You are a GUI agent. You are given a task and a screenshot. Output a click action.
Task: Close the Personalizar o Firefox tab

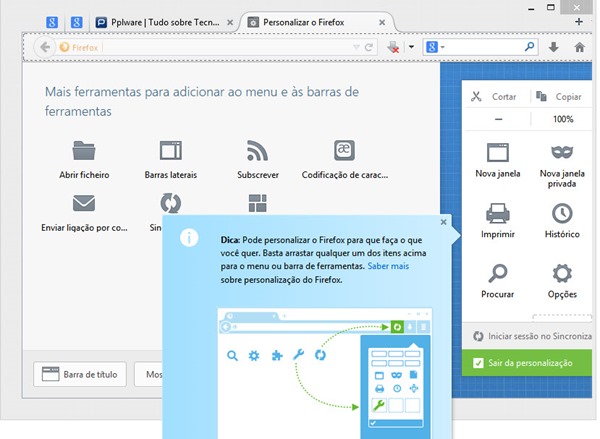tap(382, 23)
